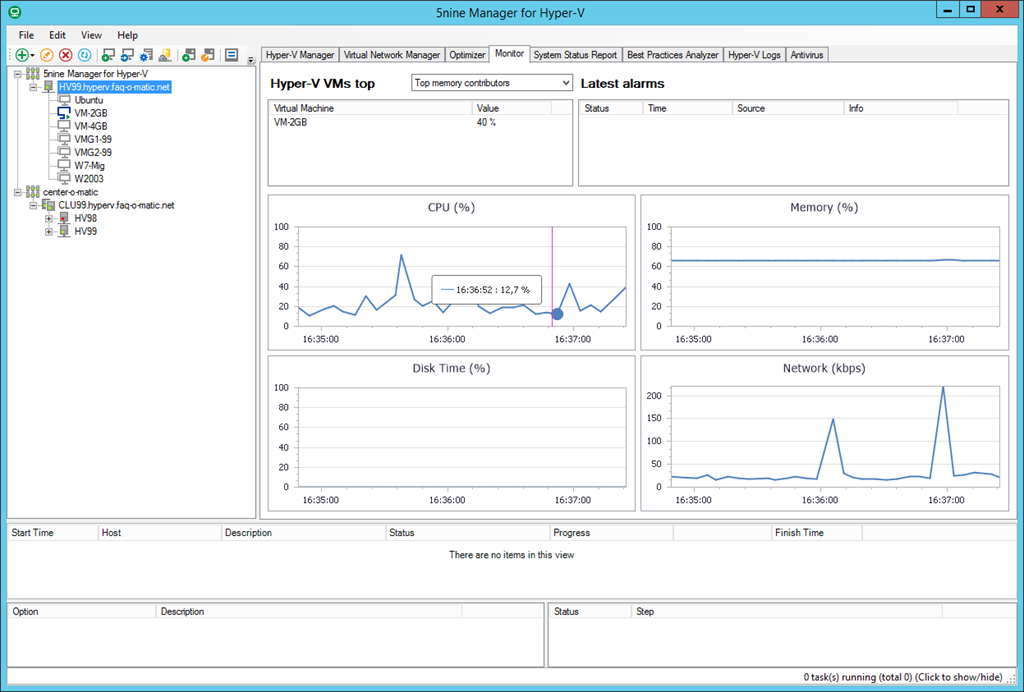Click the running VM-2GB icon in tree
Image resolution: width=1024 pixels, height=692 pixels.
point(64,113)
